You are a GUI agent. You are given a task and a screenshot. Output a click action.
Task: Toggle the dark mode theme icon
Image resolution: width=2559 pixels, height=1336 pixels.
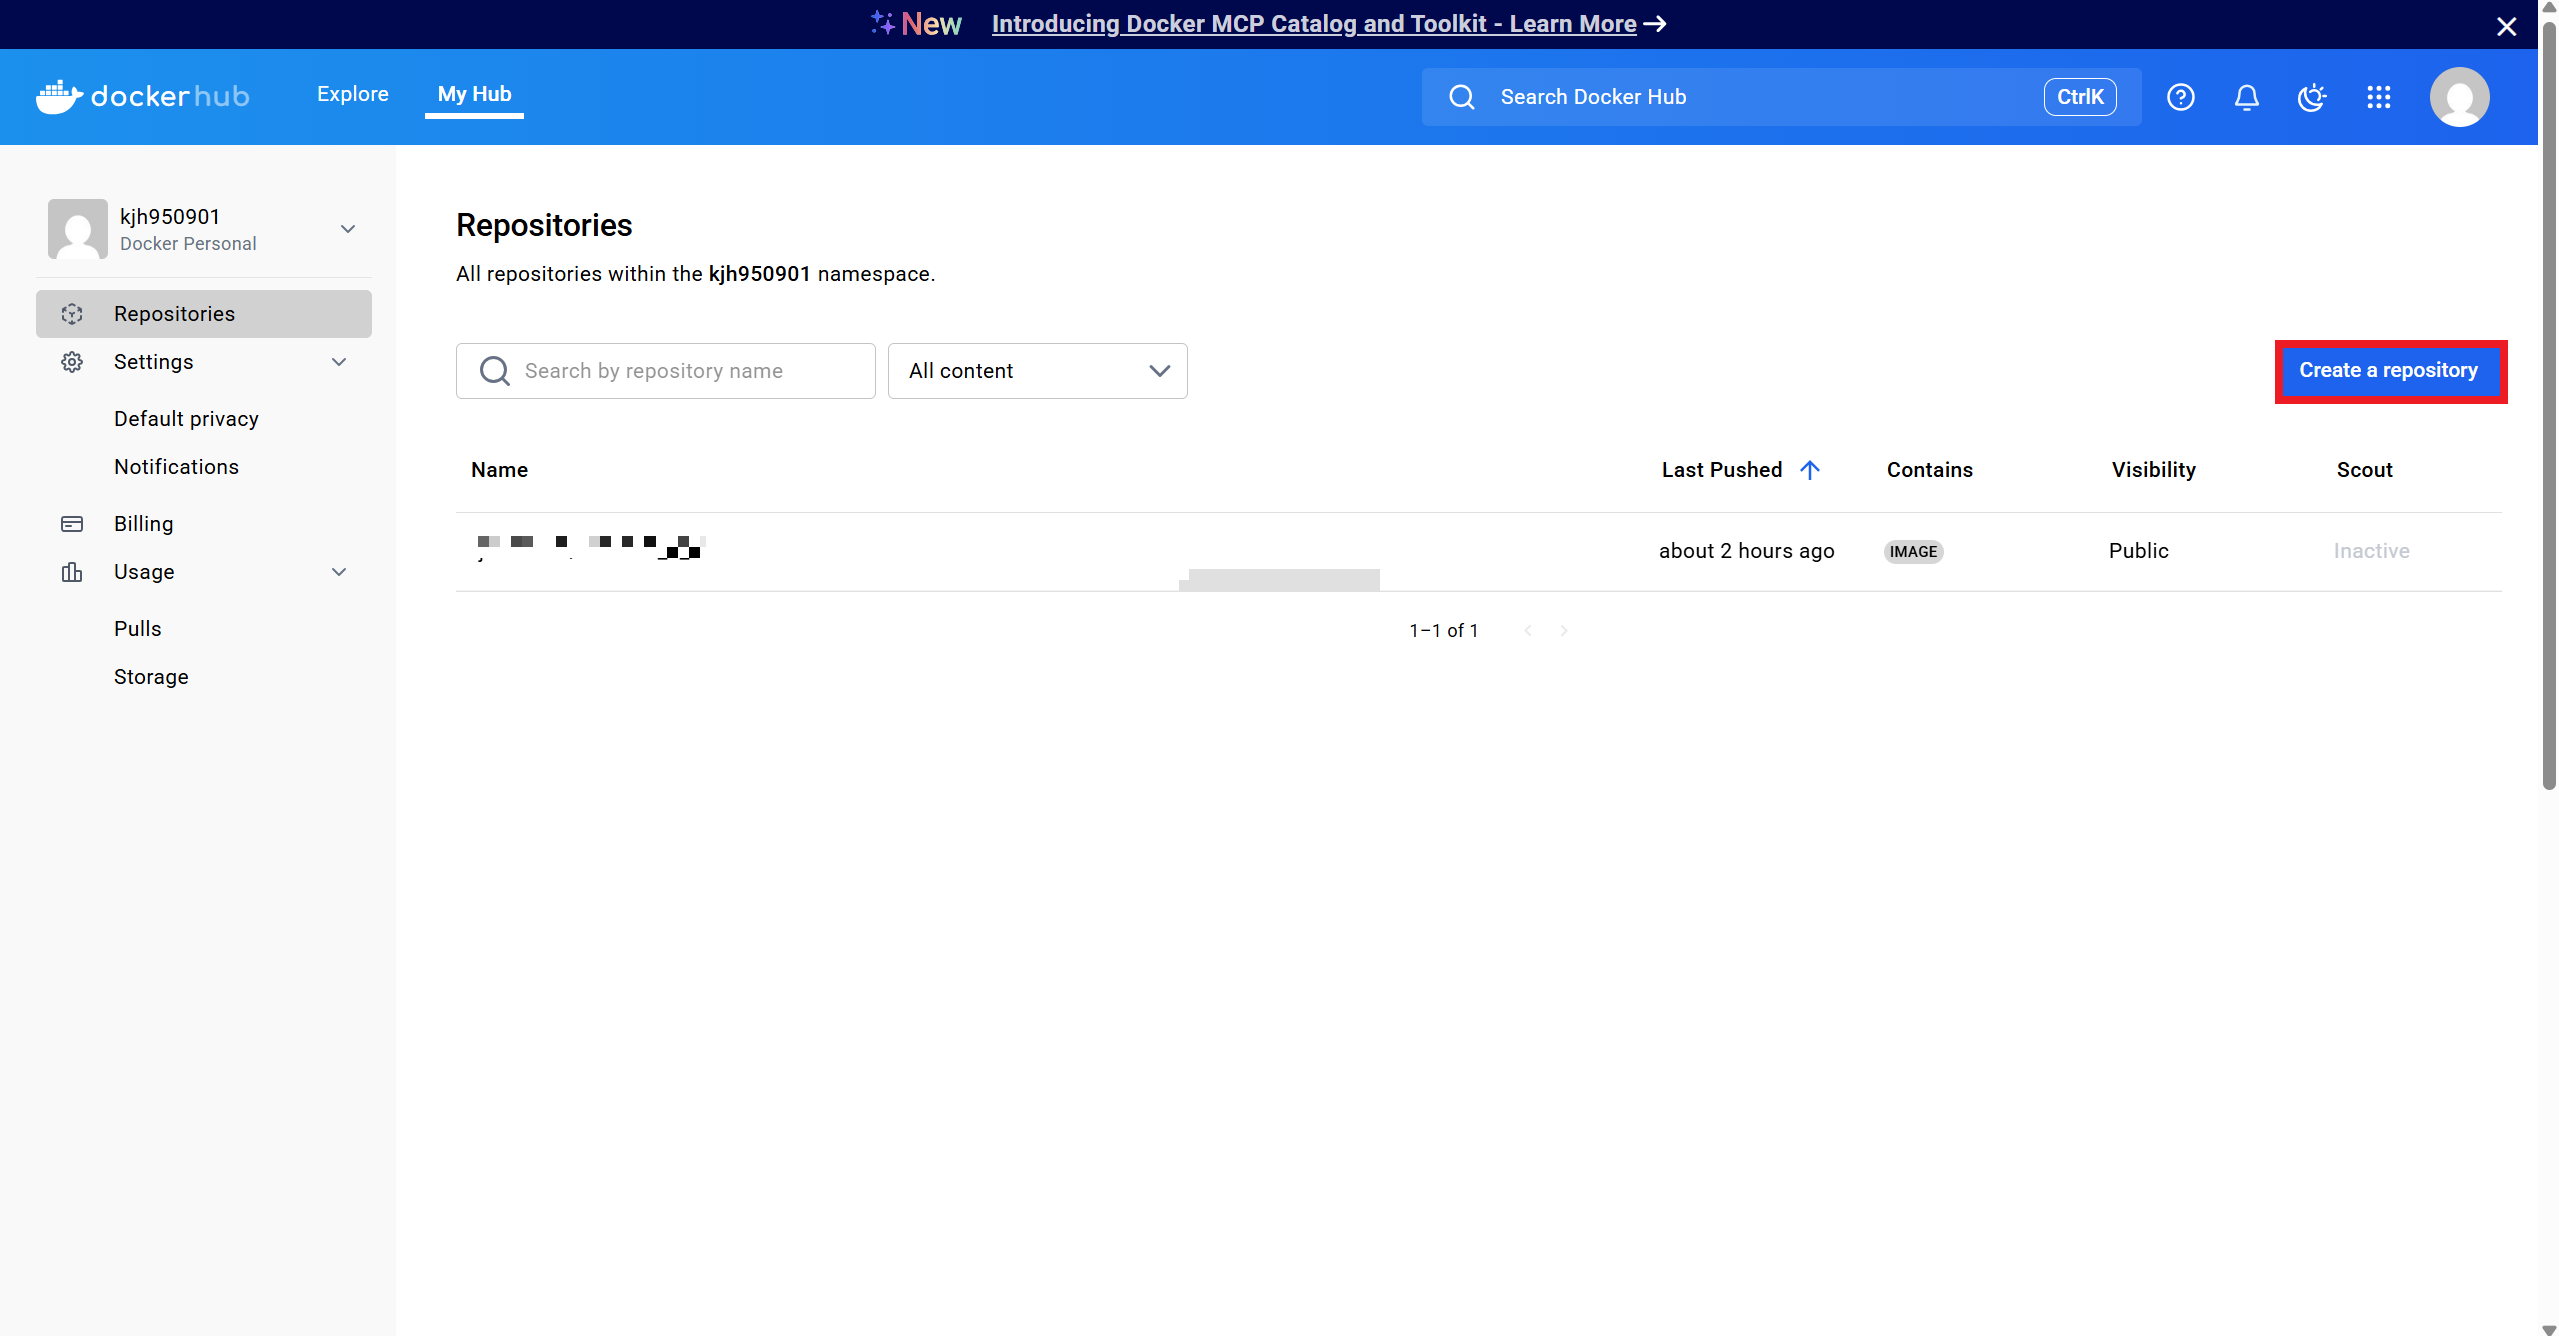[2312, 97]
